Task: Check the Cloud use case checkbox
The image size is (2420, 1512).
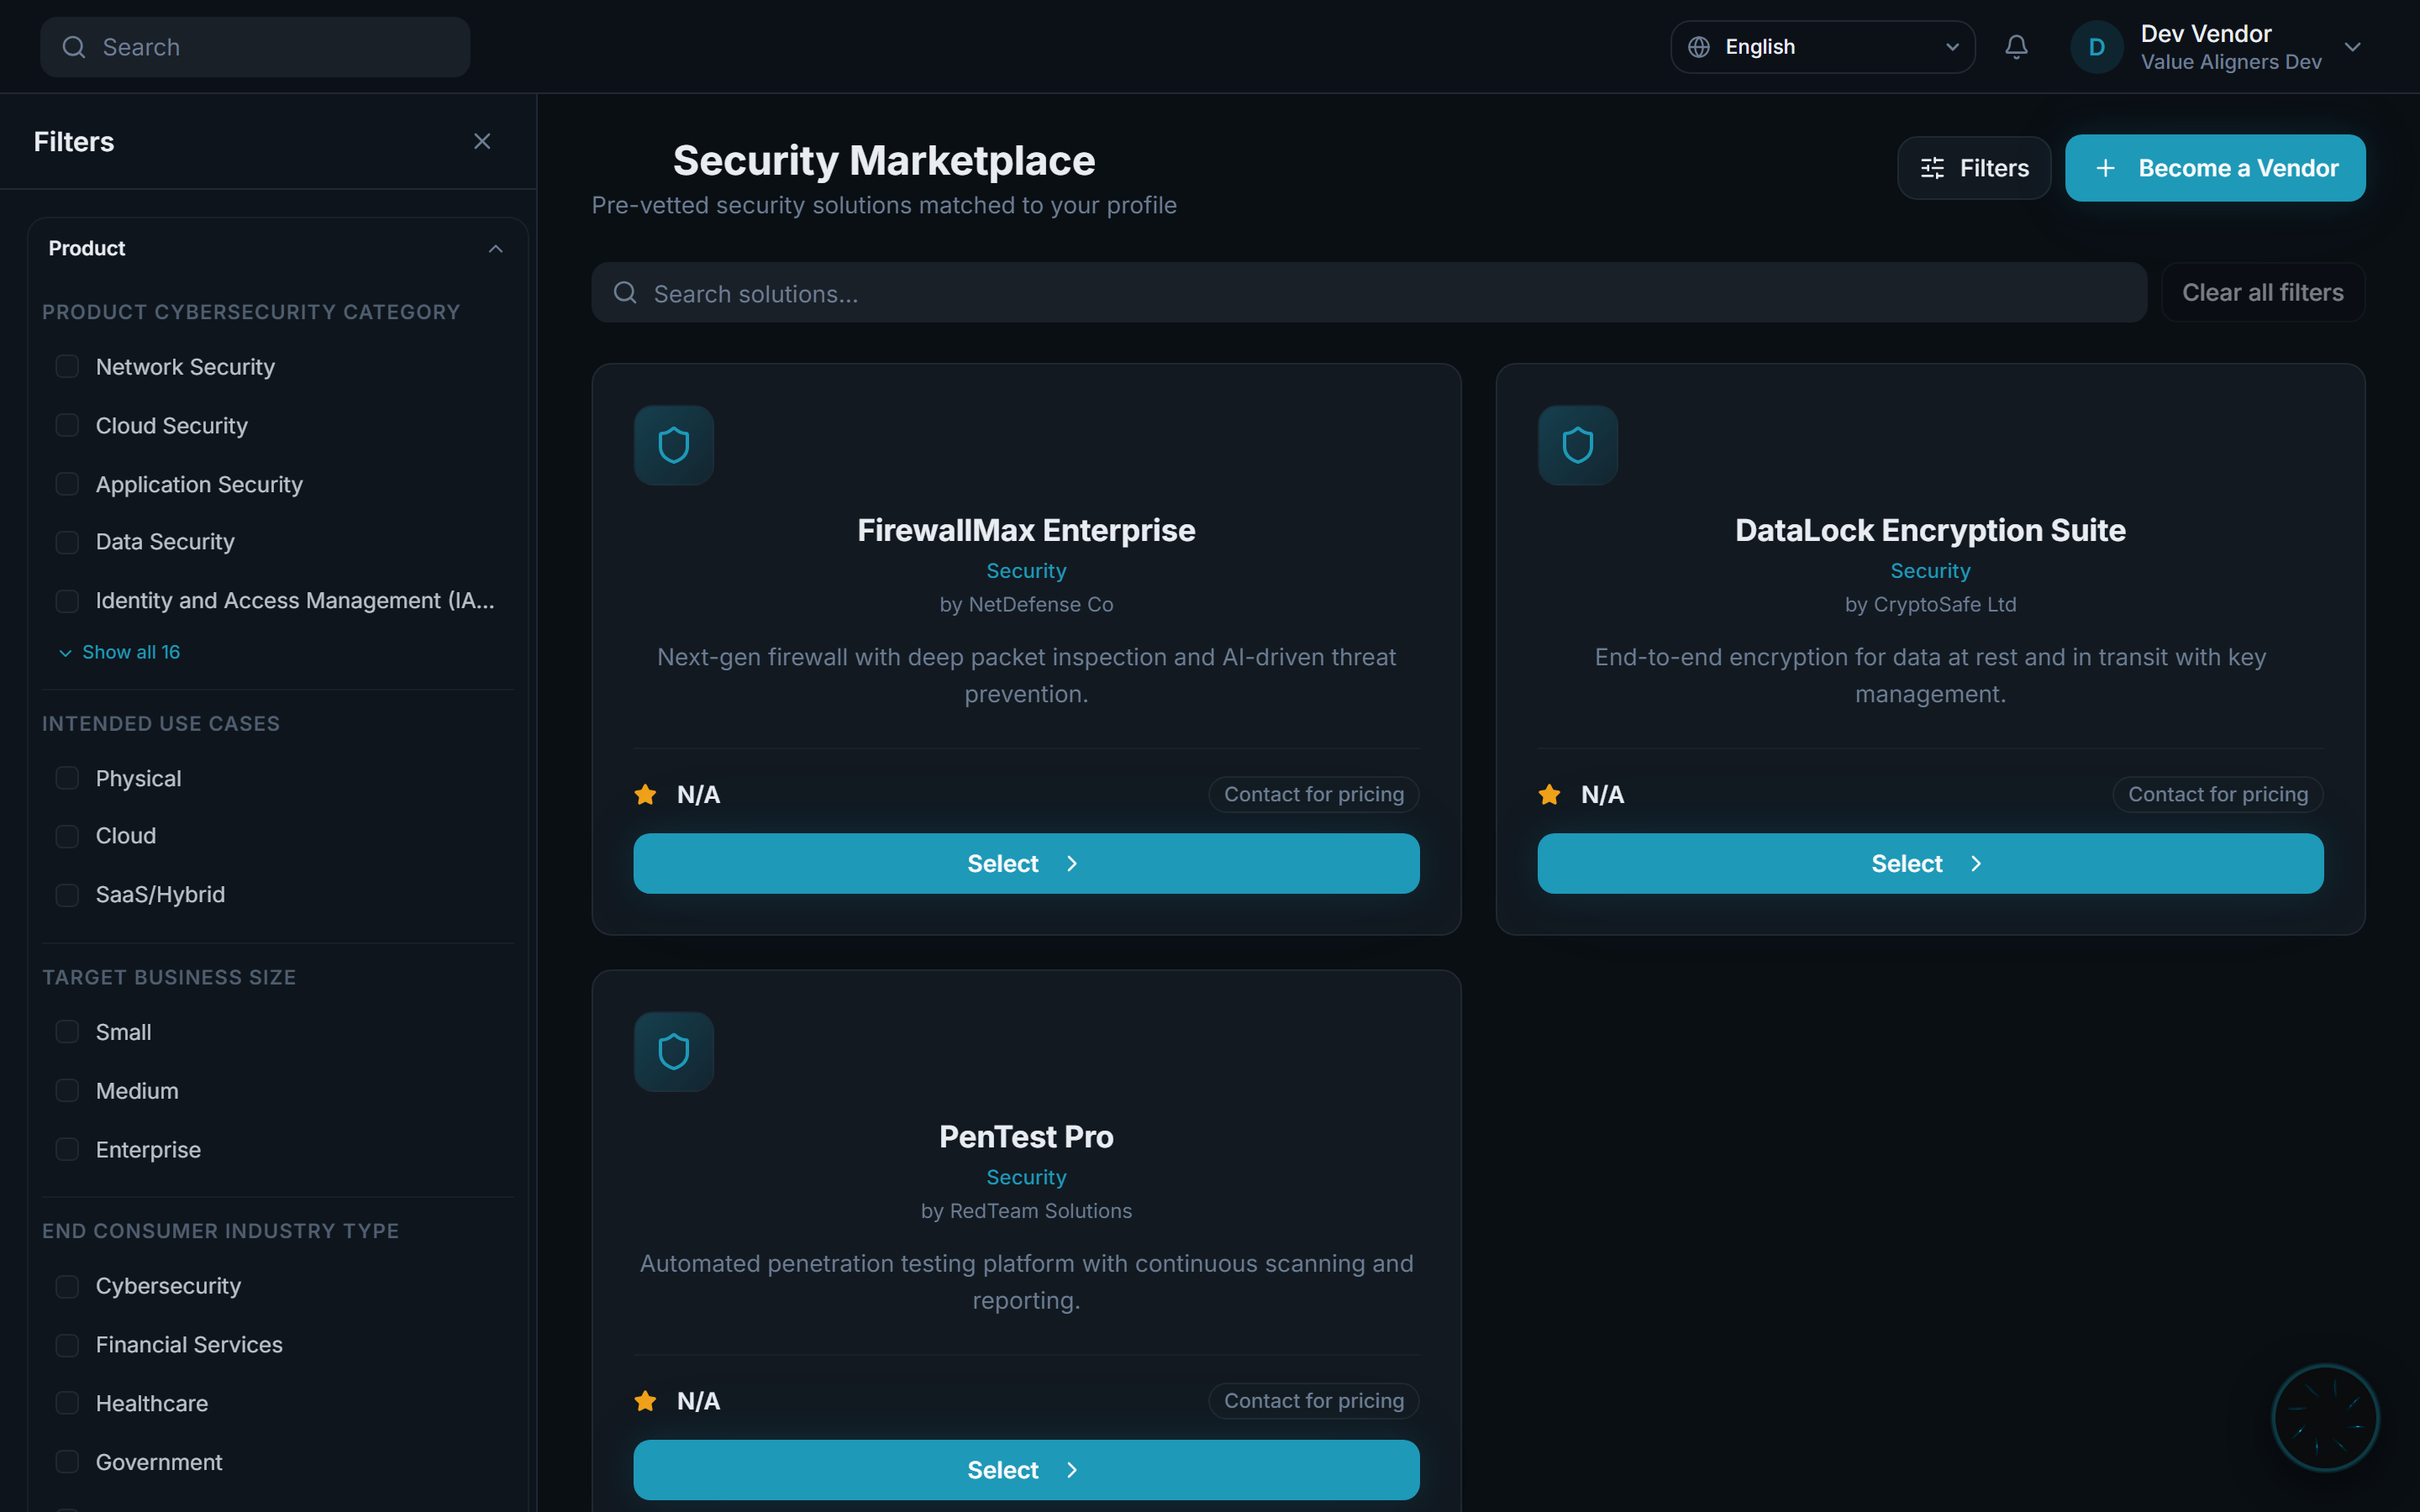Action: 67,836
